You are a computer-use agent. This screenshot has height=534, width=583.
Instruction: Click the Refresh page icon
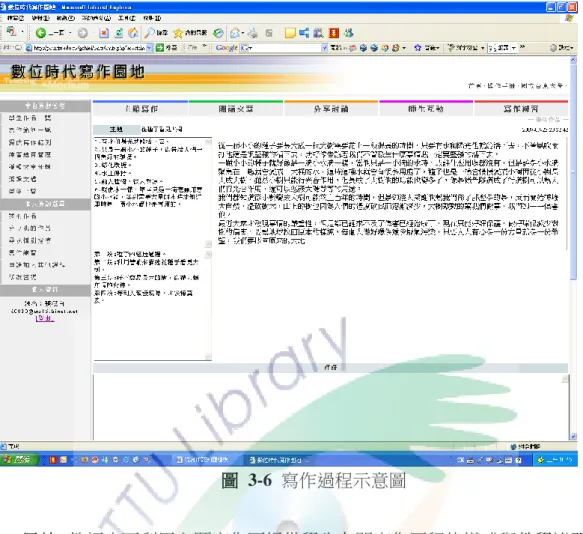tap(119, 33)
